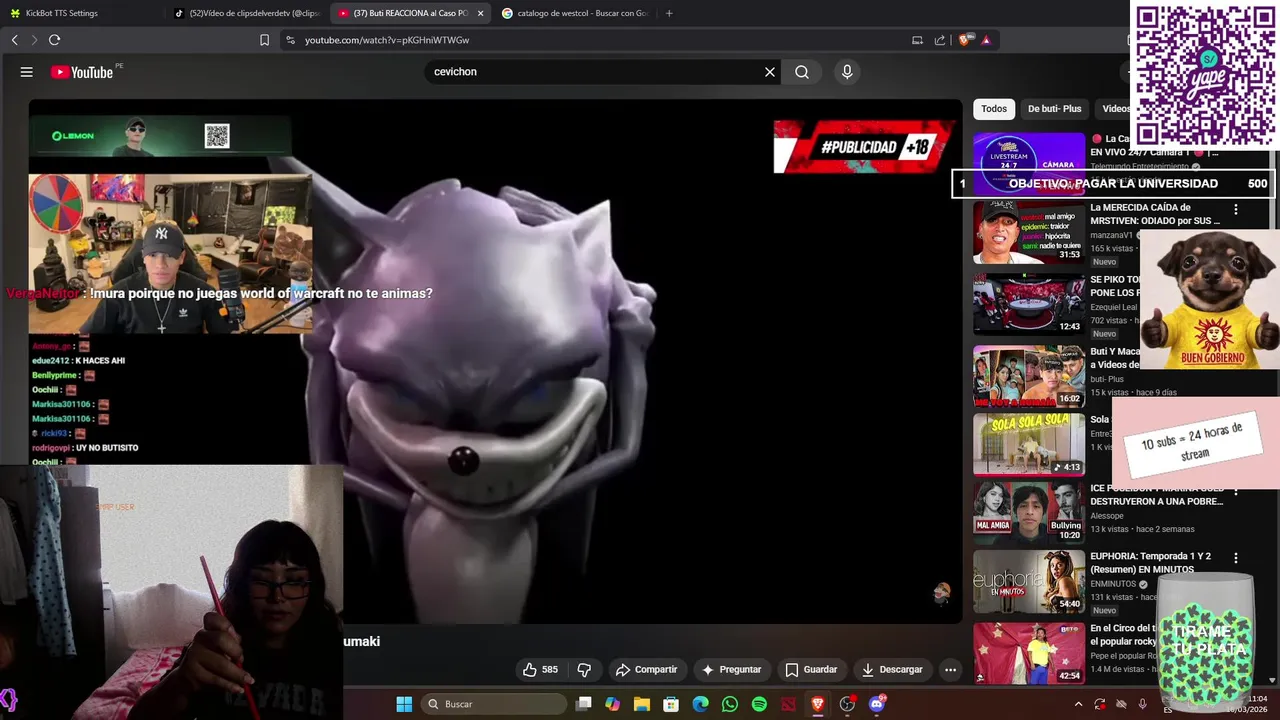Open the ENMINUTOS channel name

coord(1113,584)
